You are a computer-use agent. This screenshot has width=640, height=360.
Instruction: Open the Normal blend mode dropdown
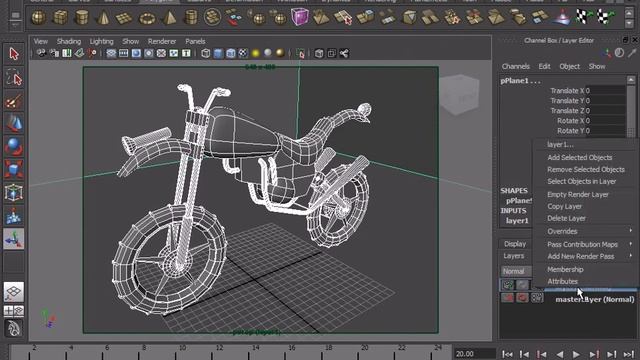tap(517, 271)
